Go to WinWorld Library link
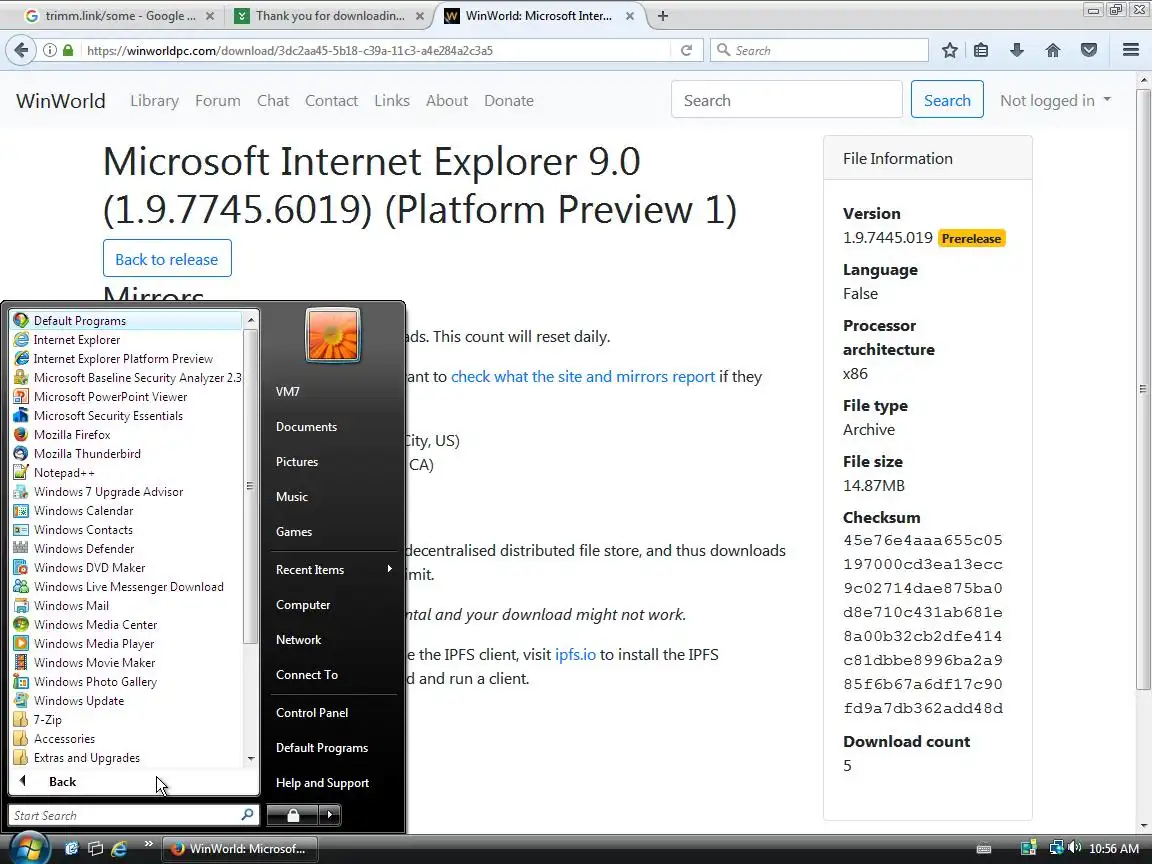The image size is (1152, 864). (x=154, y=101)
